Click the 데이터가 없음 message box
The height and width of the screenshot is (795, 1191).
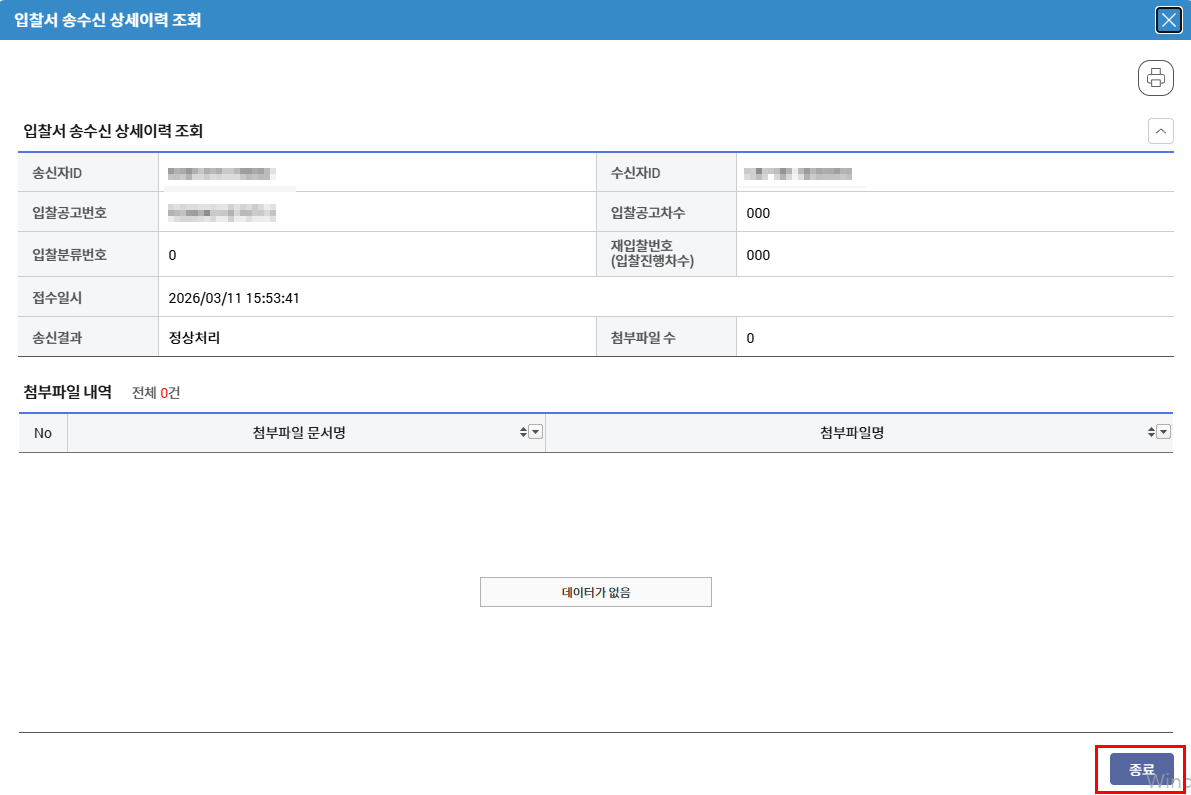pos(596,592)
